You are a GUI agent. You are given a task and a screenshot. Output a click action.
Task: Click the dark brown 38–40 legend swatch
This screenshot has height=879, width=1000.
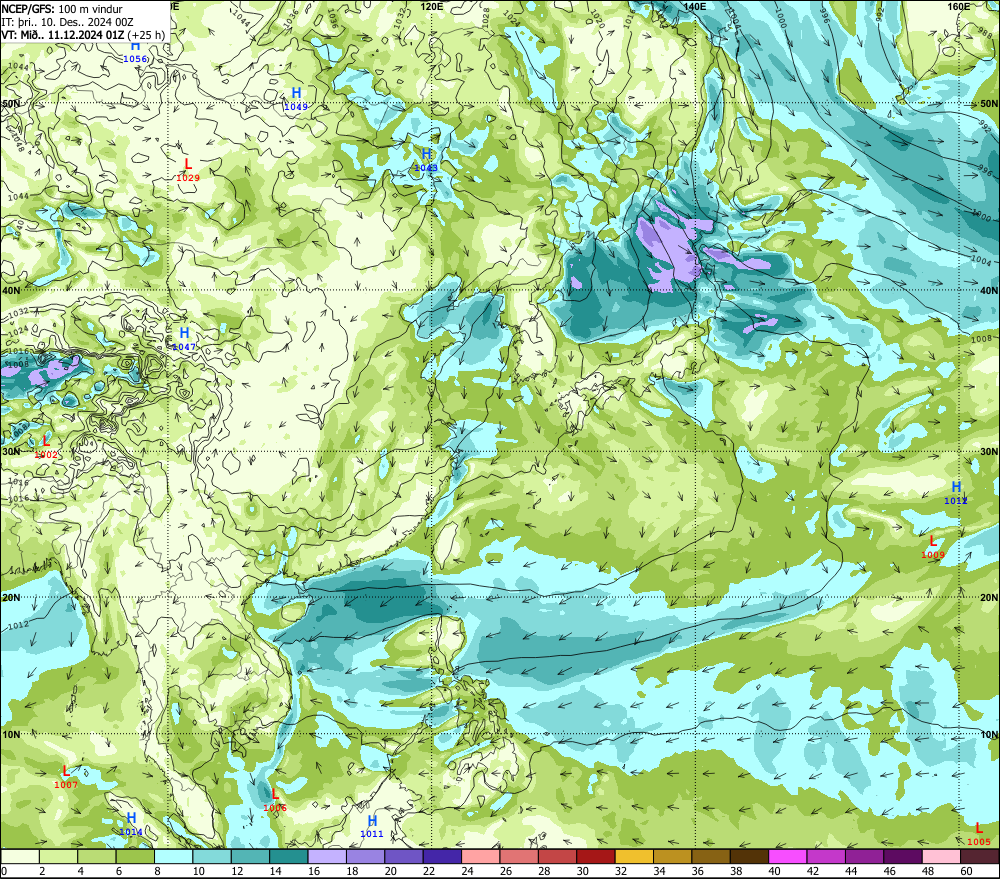pyautogui.click(x=749, y=856)
